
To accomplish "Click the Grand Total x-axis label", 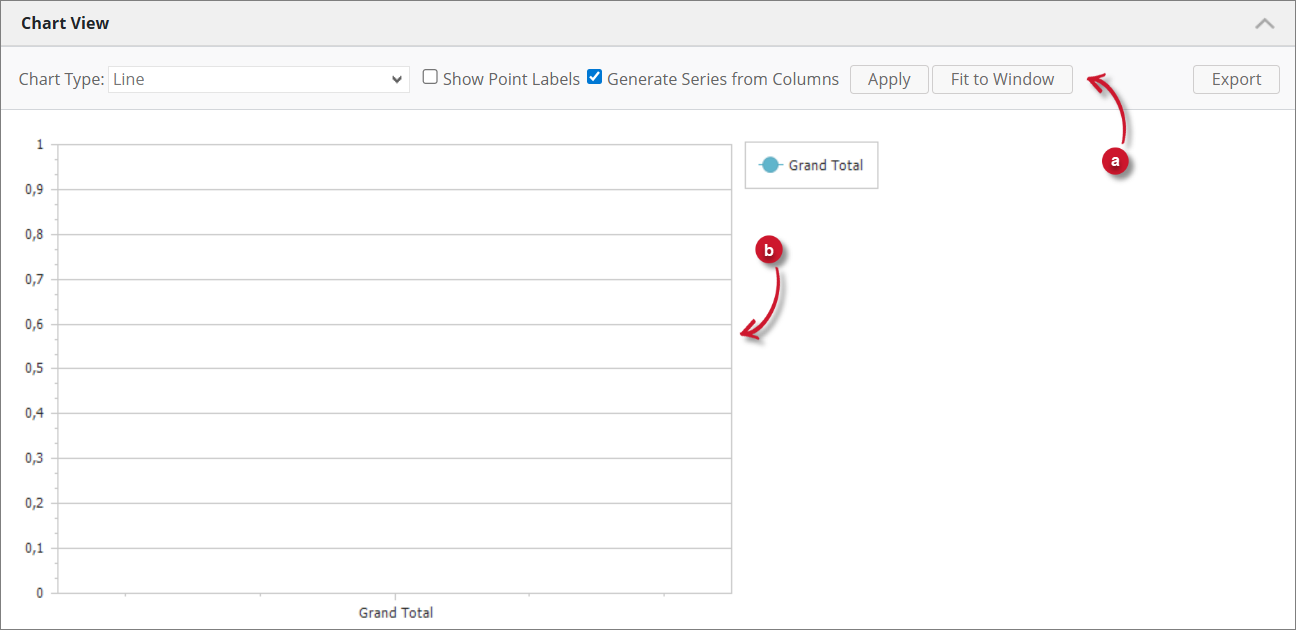I will pos(396,612).
